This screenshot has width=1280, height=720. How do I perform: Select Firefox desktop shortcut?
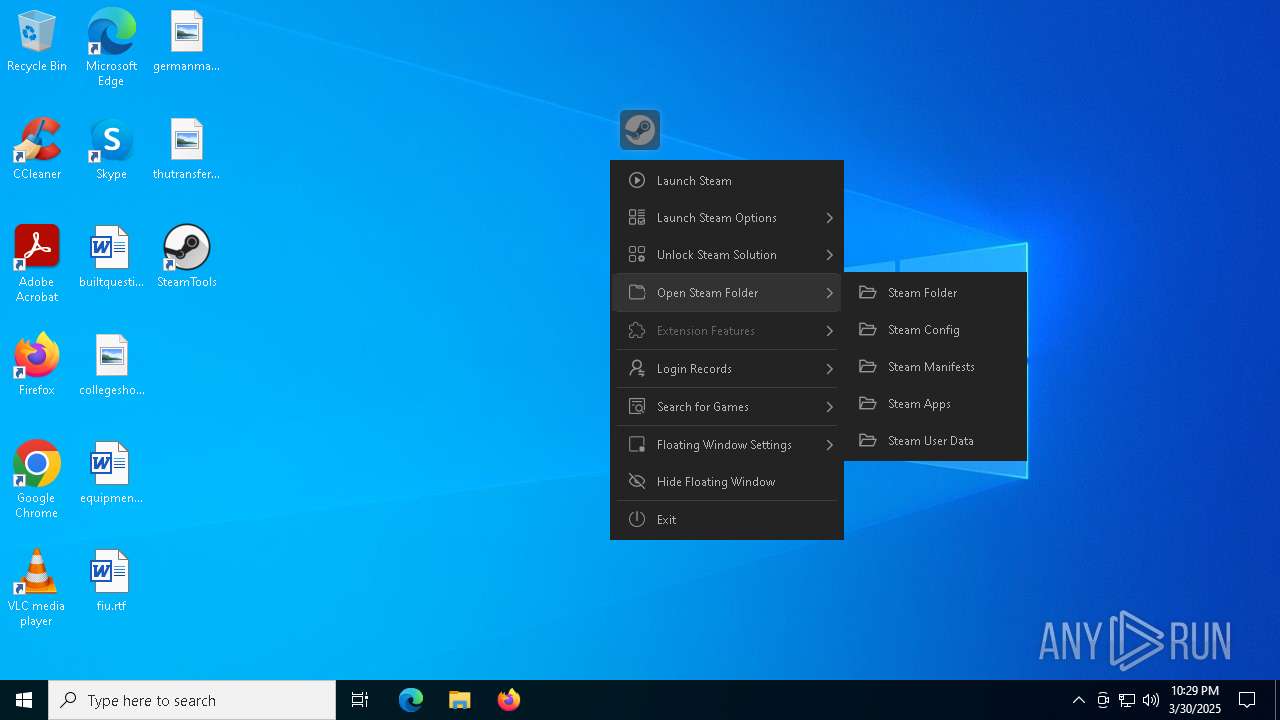(37, 365)
